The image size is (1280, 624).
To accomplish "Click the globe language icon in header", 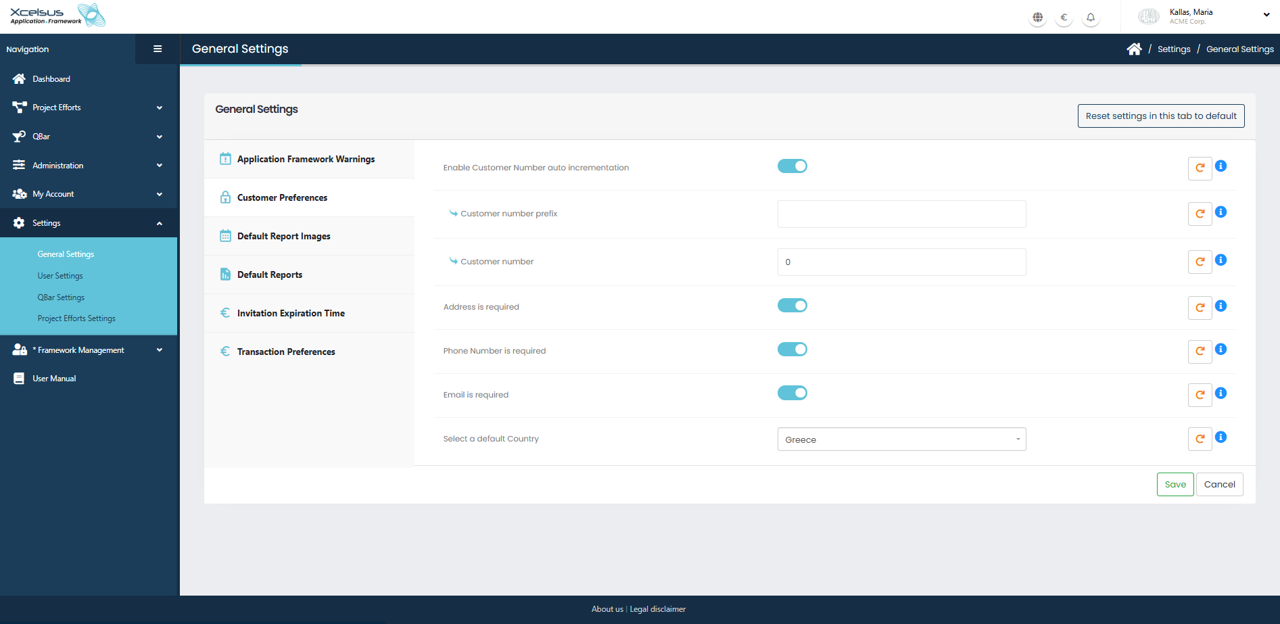I will click(x=1038, y=17).
